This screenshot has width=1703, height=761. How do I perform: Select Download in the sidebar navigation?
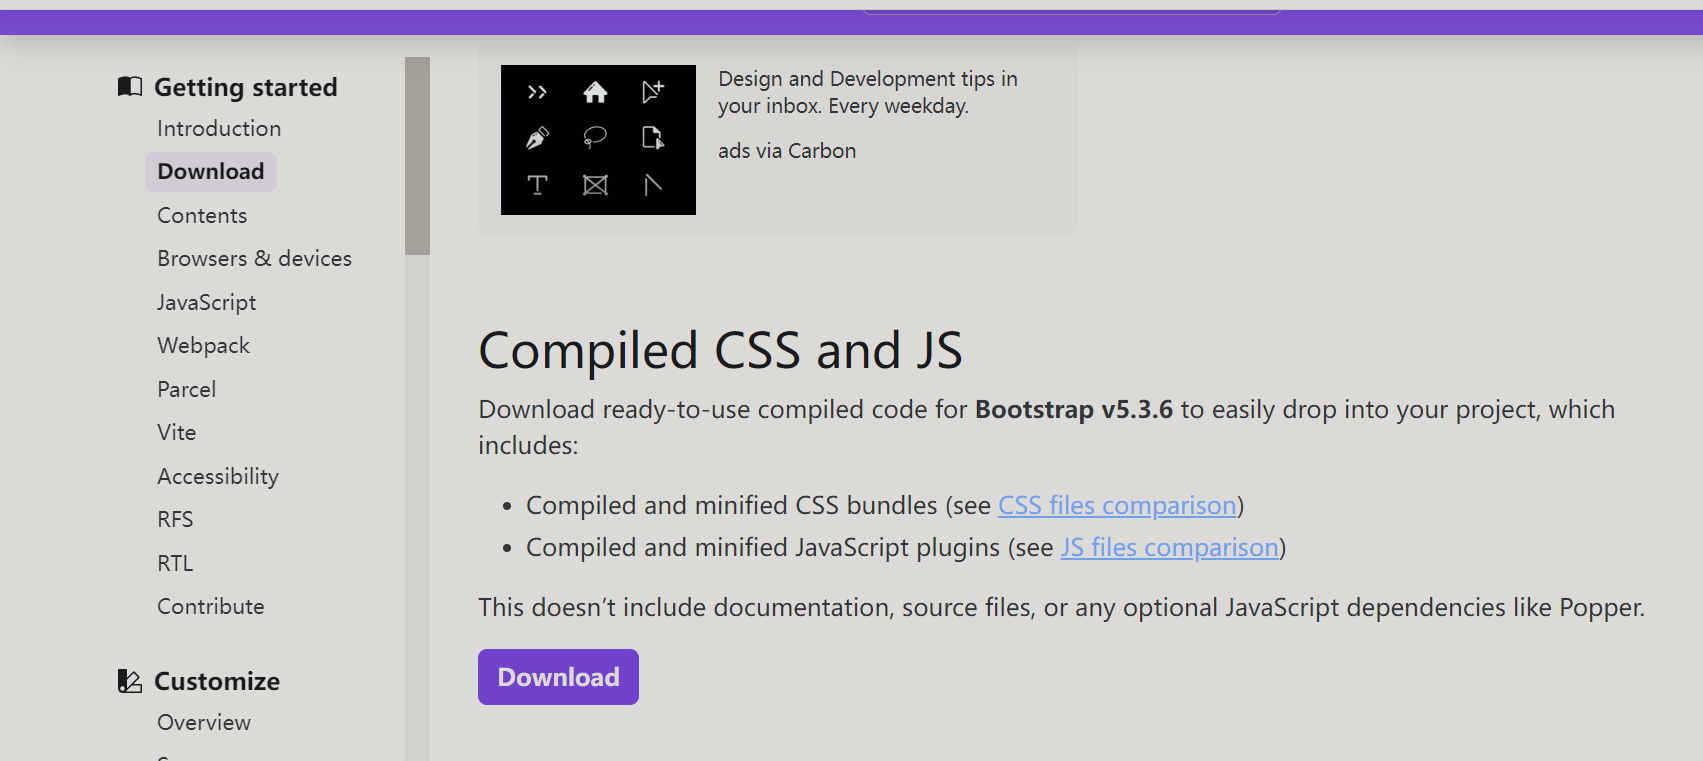(211, 171)
